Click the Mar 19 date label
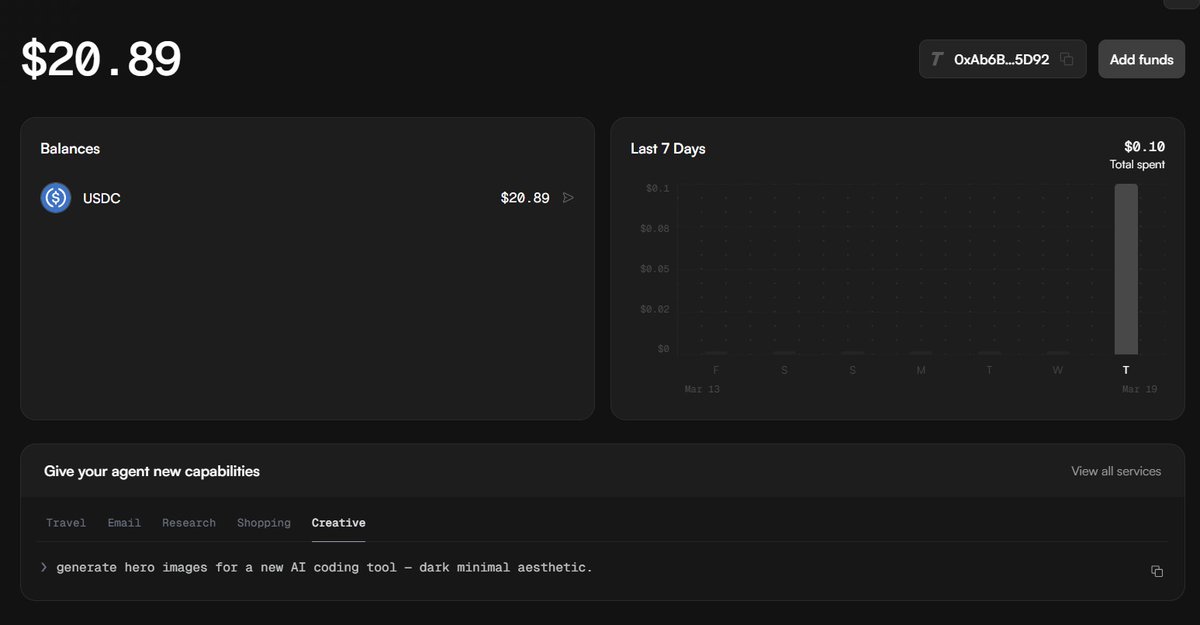Image resolution: width=1200 pixels, height=625 pixels. (x=1139, y=389)
